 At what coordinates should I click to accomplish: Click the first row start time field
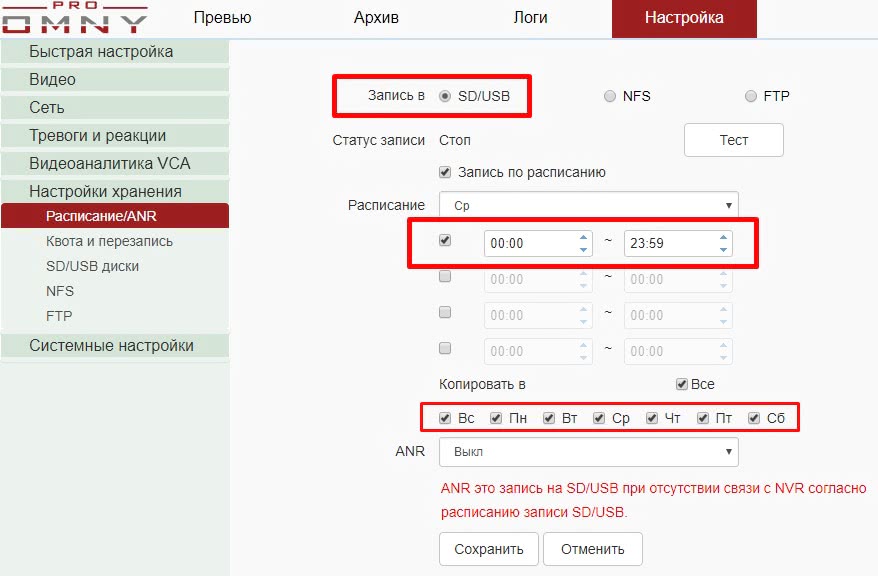(528, 243)
